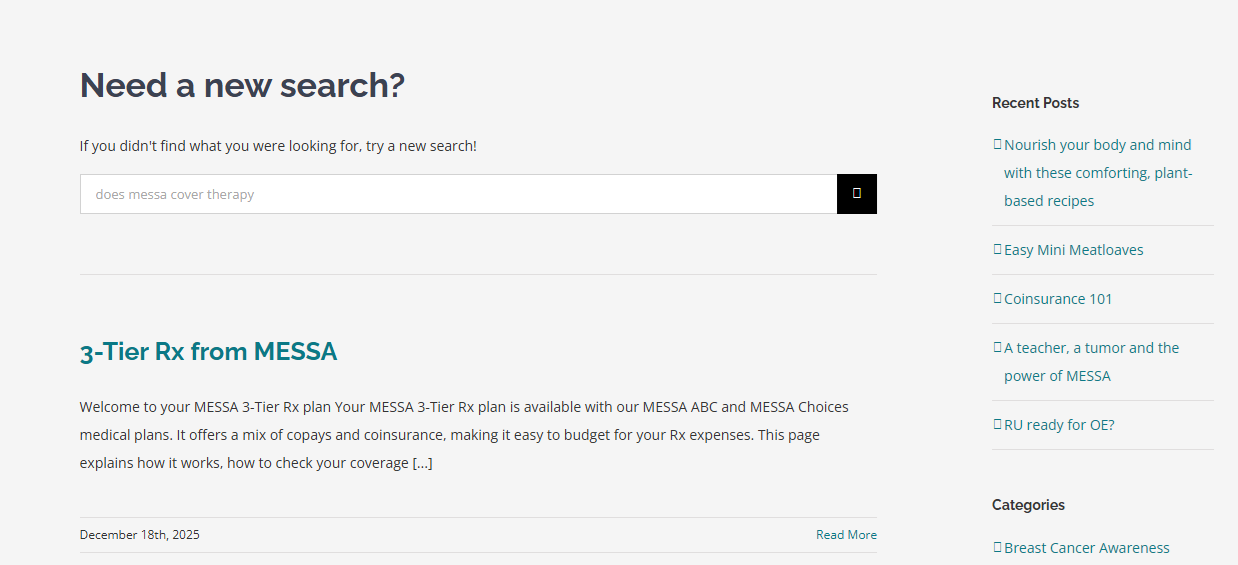Click Read More for the 3-Tier Rx post

846,535
